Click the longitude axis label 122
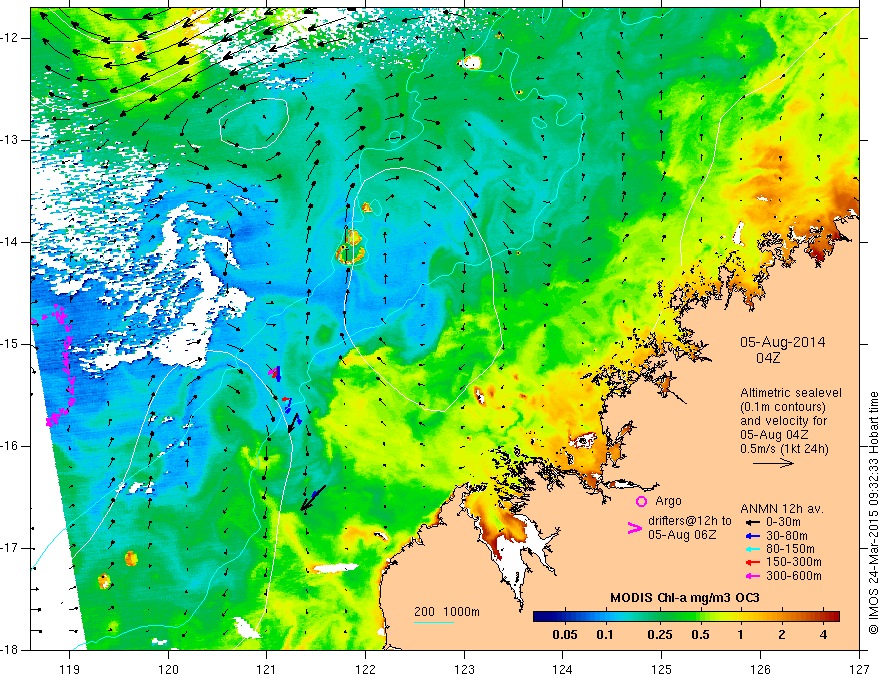The height and width of the screenshot is (680, 880). 365,669
